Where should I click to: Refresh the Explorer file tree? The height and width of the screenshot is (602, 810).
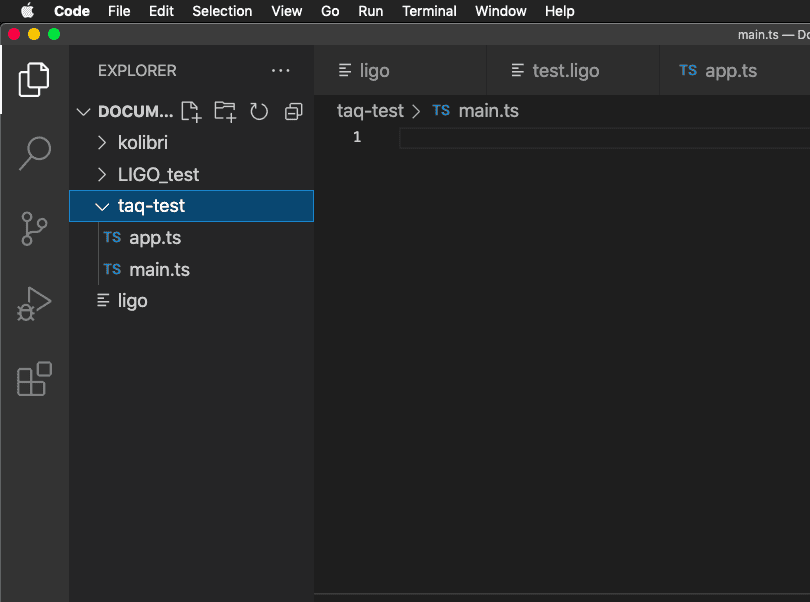(x=259, y=111)
